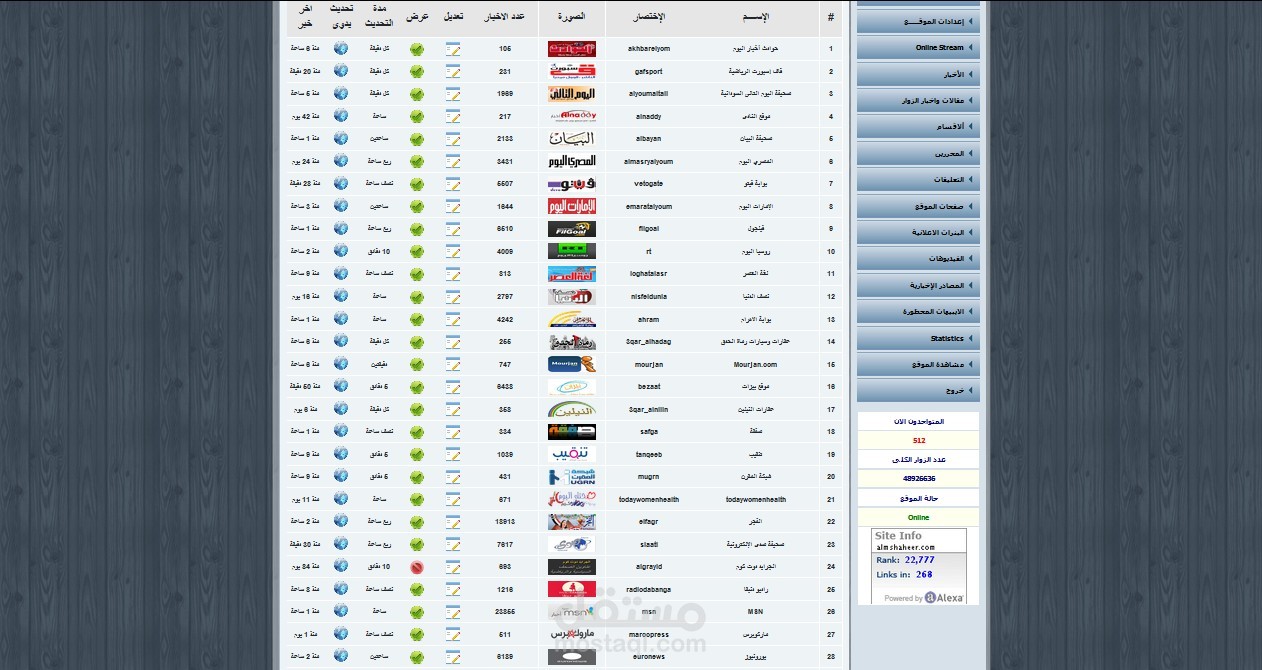The height and width of the screenshot is (670, 1262).
Task: Open الفيديوهات sidebar menu item
Action: (x=918, y=258)
